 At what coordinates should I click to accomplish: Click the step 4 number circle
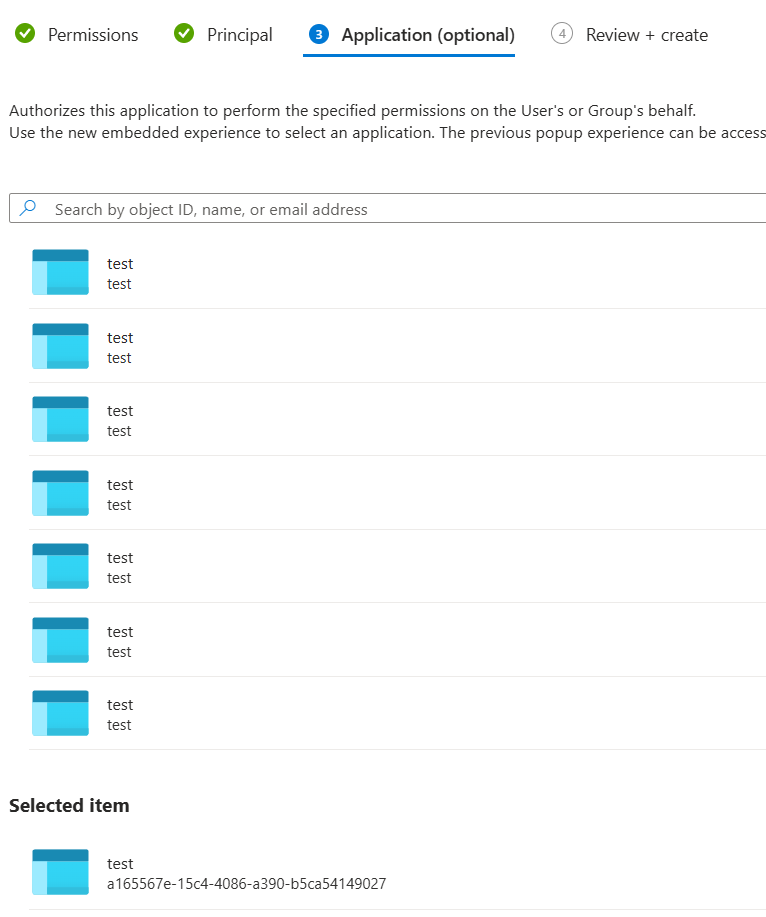pyautogui.click(x=563, y=34)
